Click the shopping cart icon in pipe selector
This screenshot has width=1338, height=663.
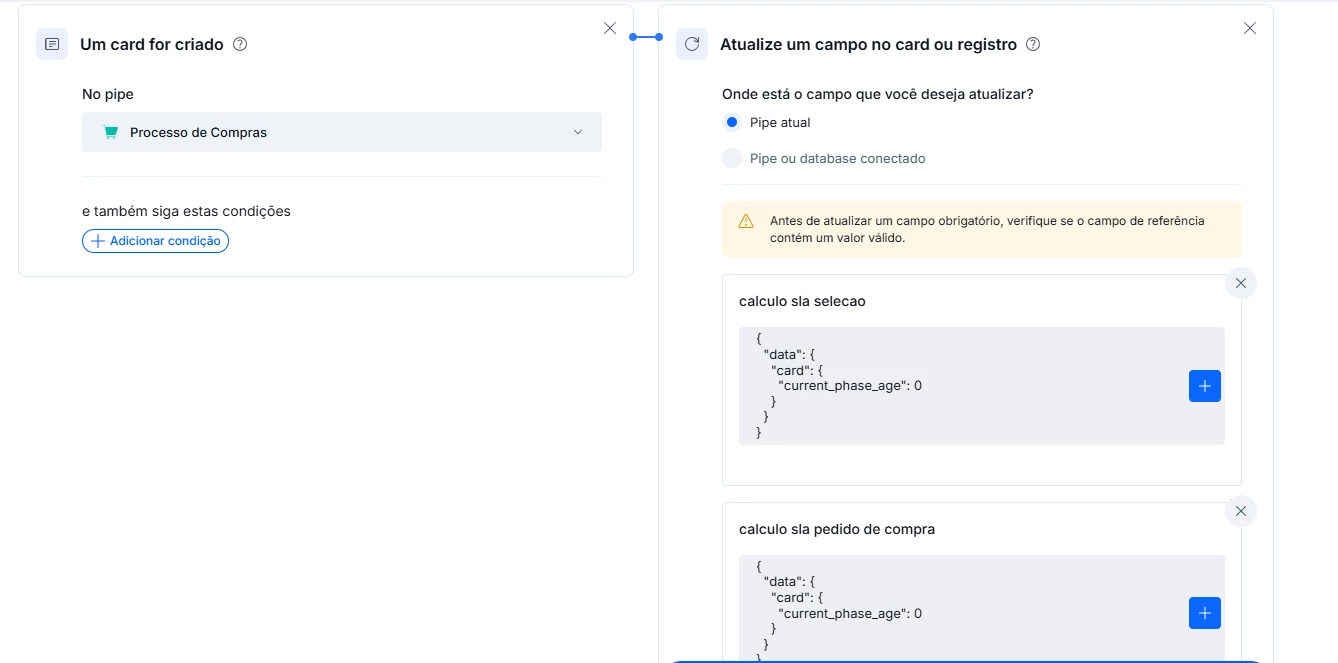(x=111, y=132)
